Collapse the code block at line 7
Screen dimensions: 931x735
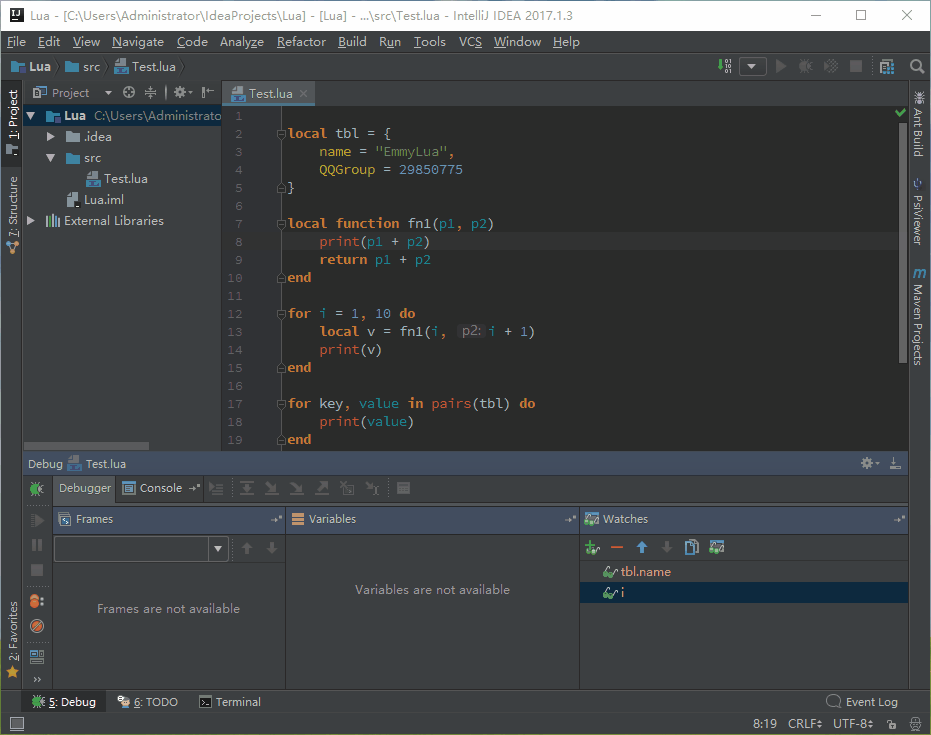281,223
